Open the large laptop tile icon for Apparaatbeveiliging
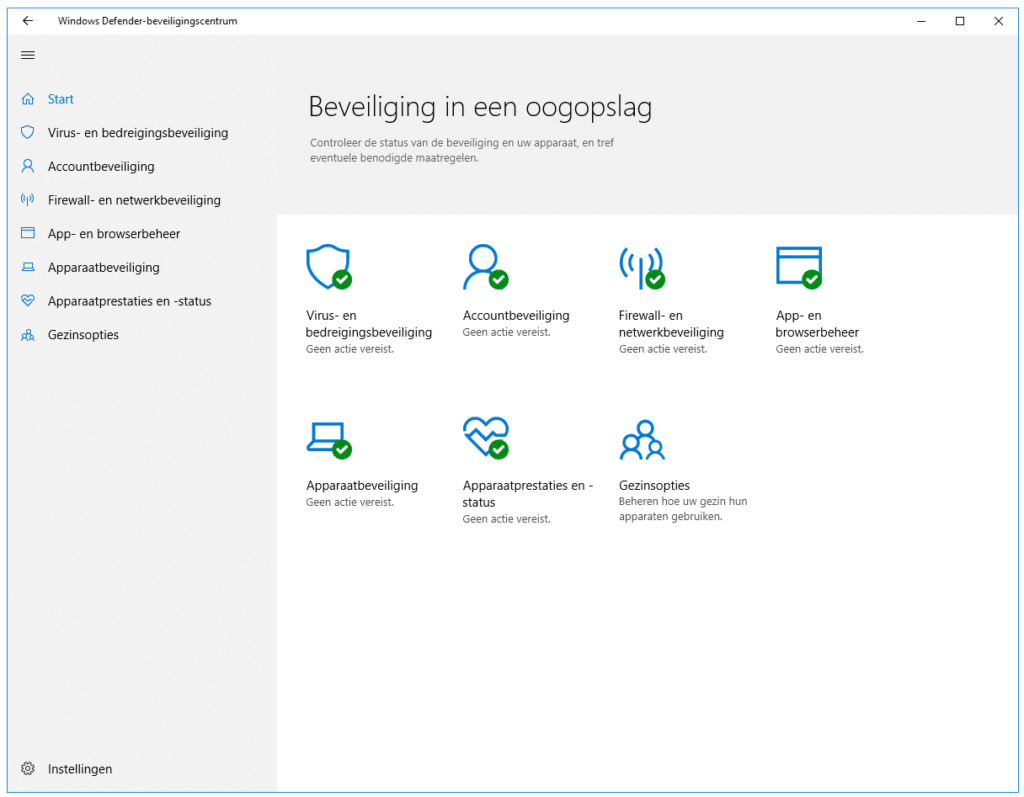Screen dimensions: 1024x797 point(329,440)
